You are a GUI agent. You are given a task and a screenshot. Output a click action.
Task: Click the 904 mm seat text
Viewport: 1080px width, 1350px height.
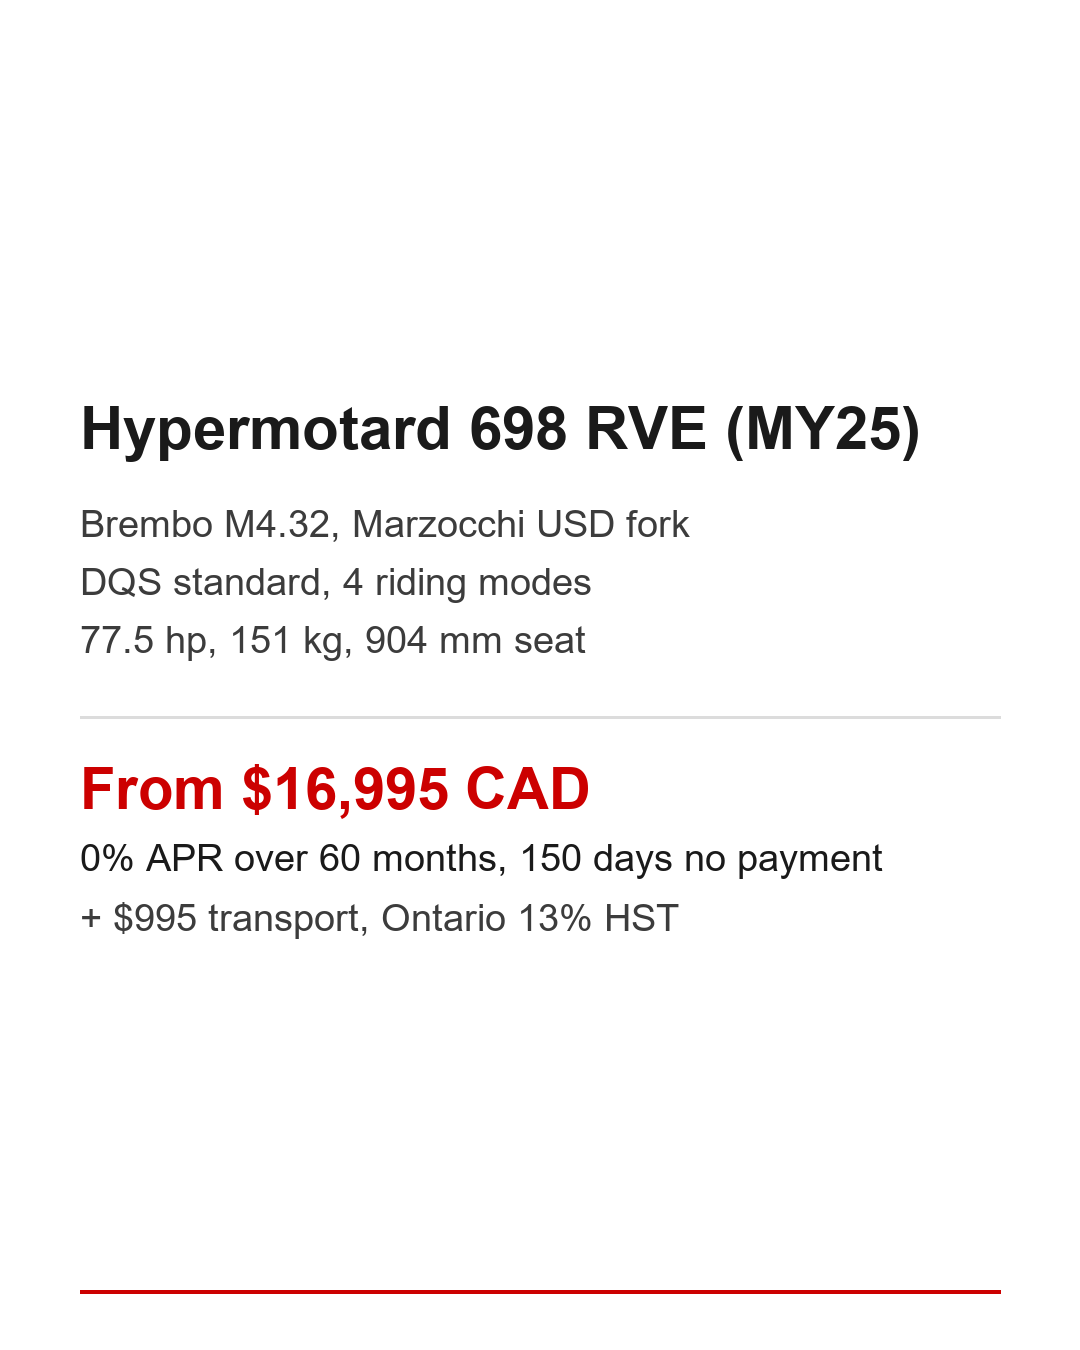tap(474, 640)
